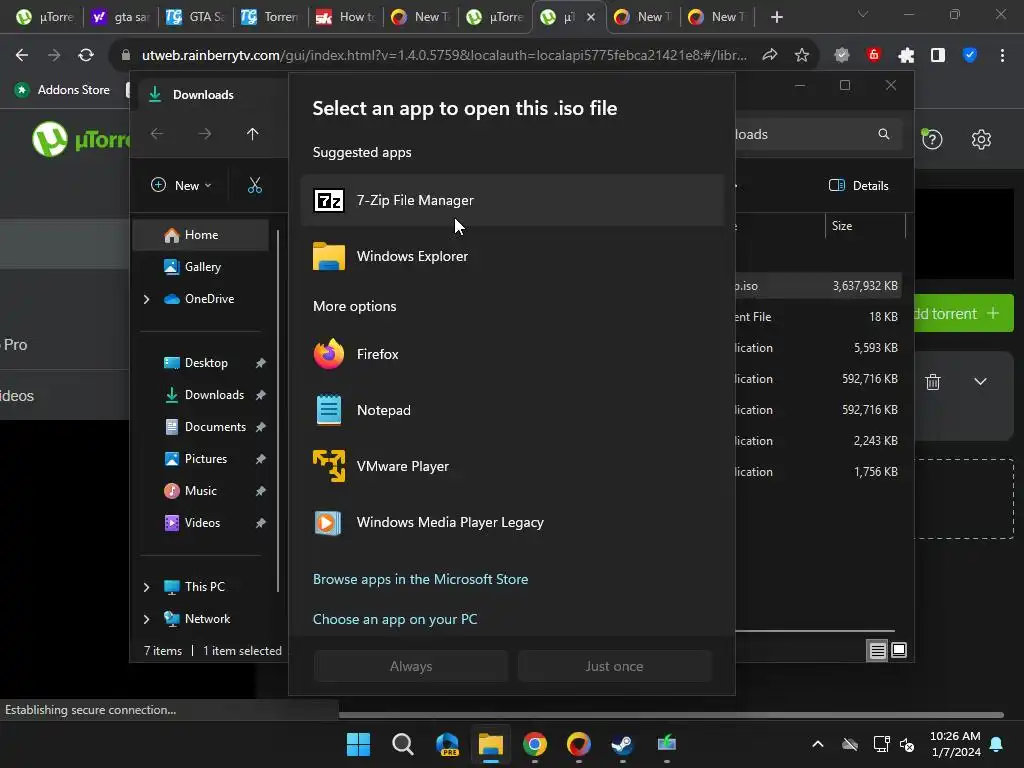Open Videos quick access folder
Image resolution: width=1024 pixels, height=768 pixels.
click(201, 522)
